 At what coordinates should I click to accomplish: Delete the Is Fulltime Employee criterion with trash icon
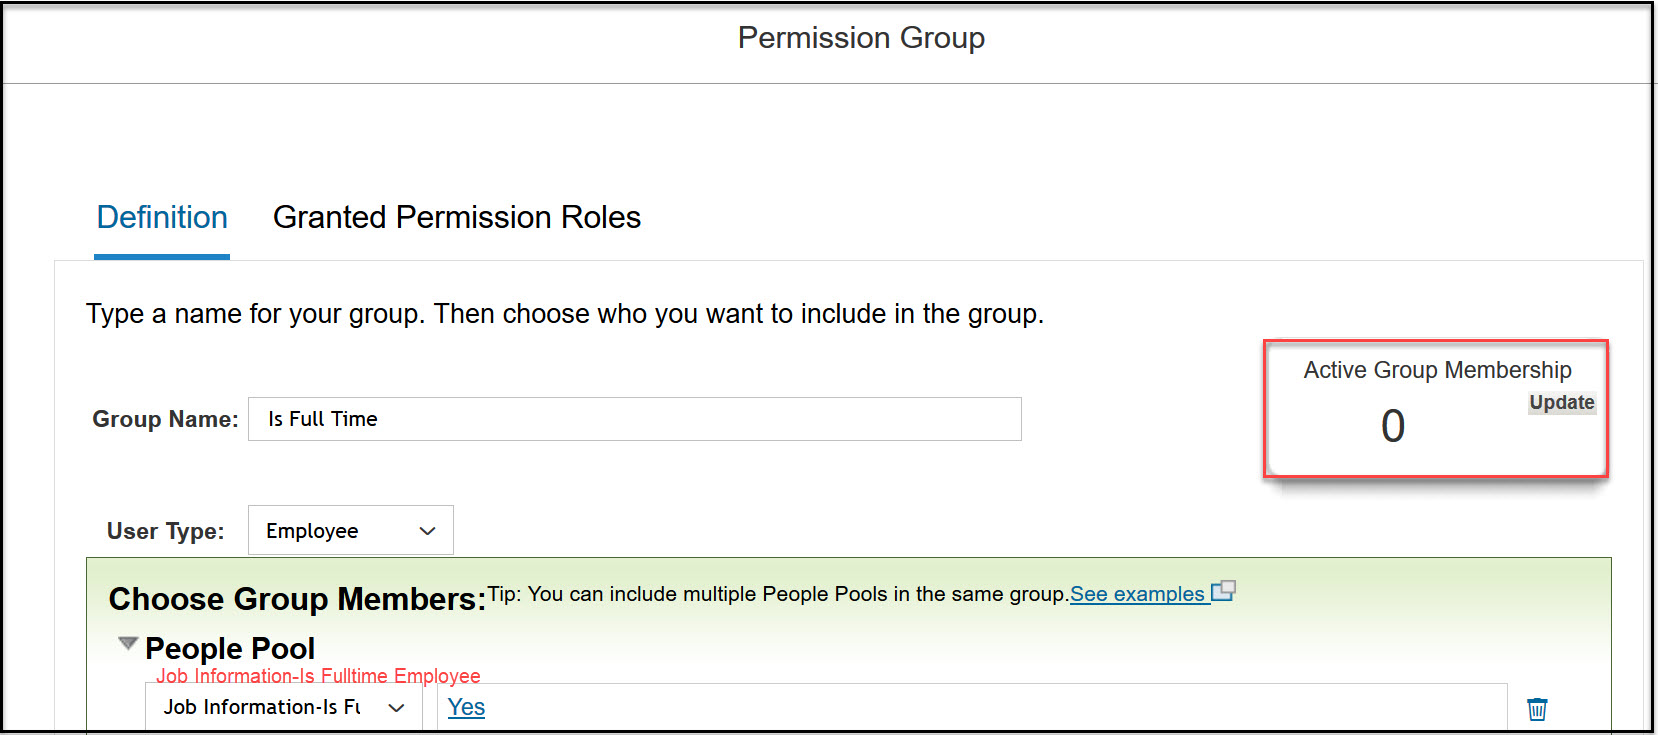(1537, 709)
